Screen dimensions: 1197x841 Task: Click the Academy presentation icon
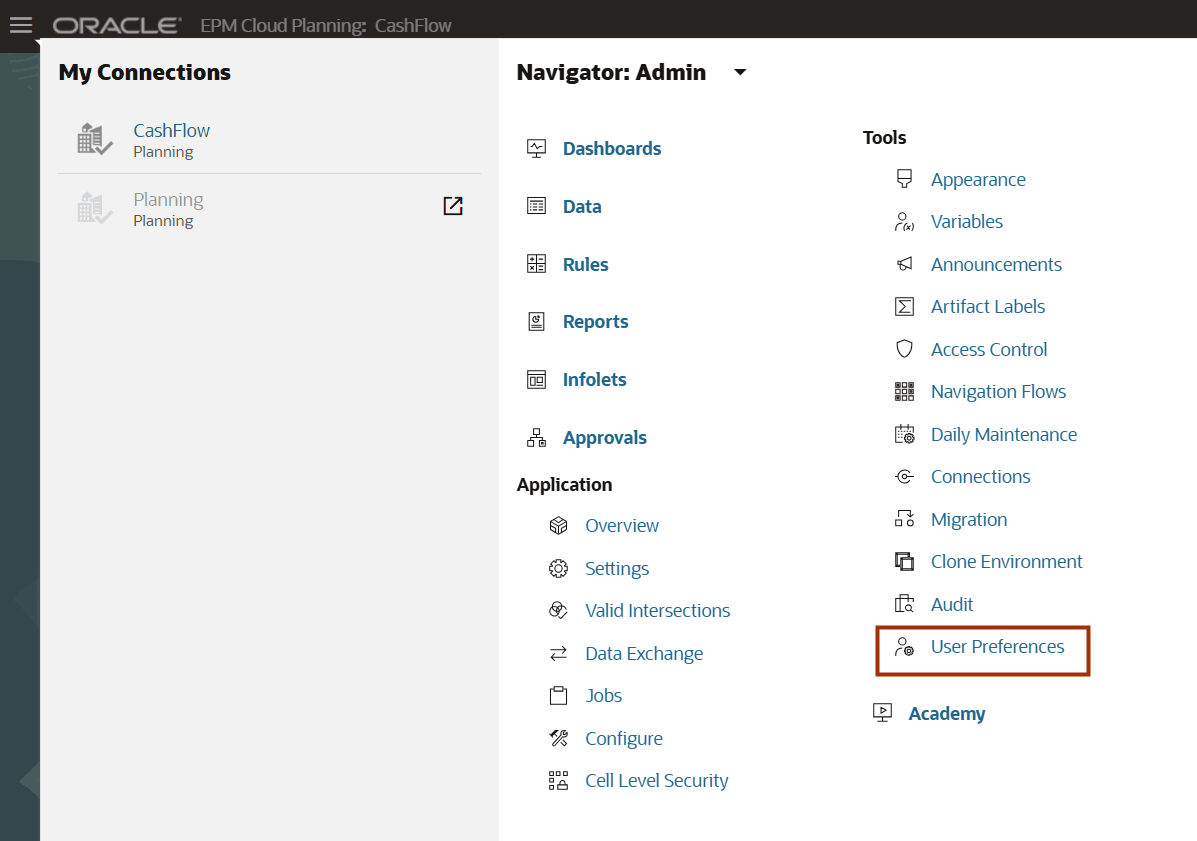[x=882, y=713]
